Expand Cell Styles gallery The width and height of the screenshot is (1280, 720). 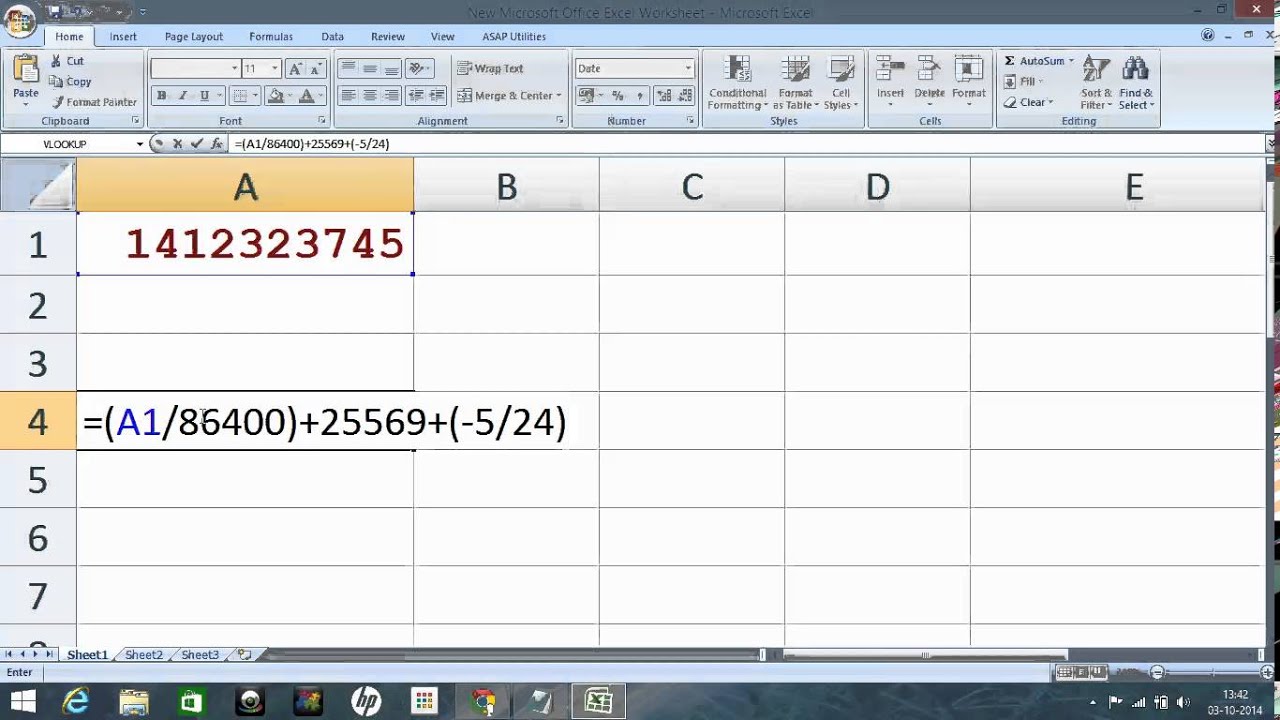(x=841, y=83)
